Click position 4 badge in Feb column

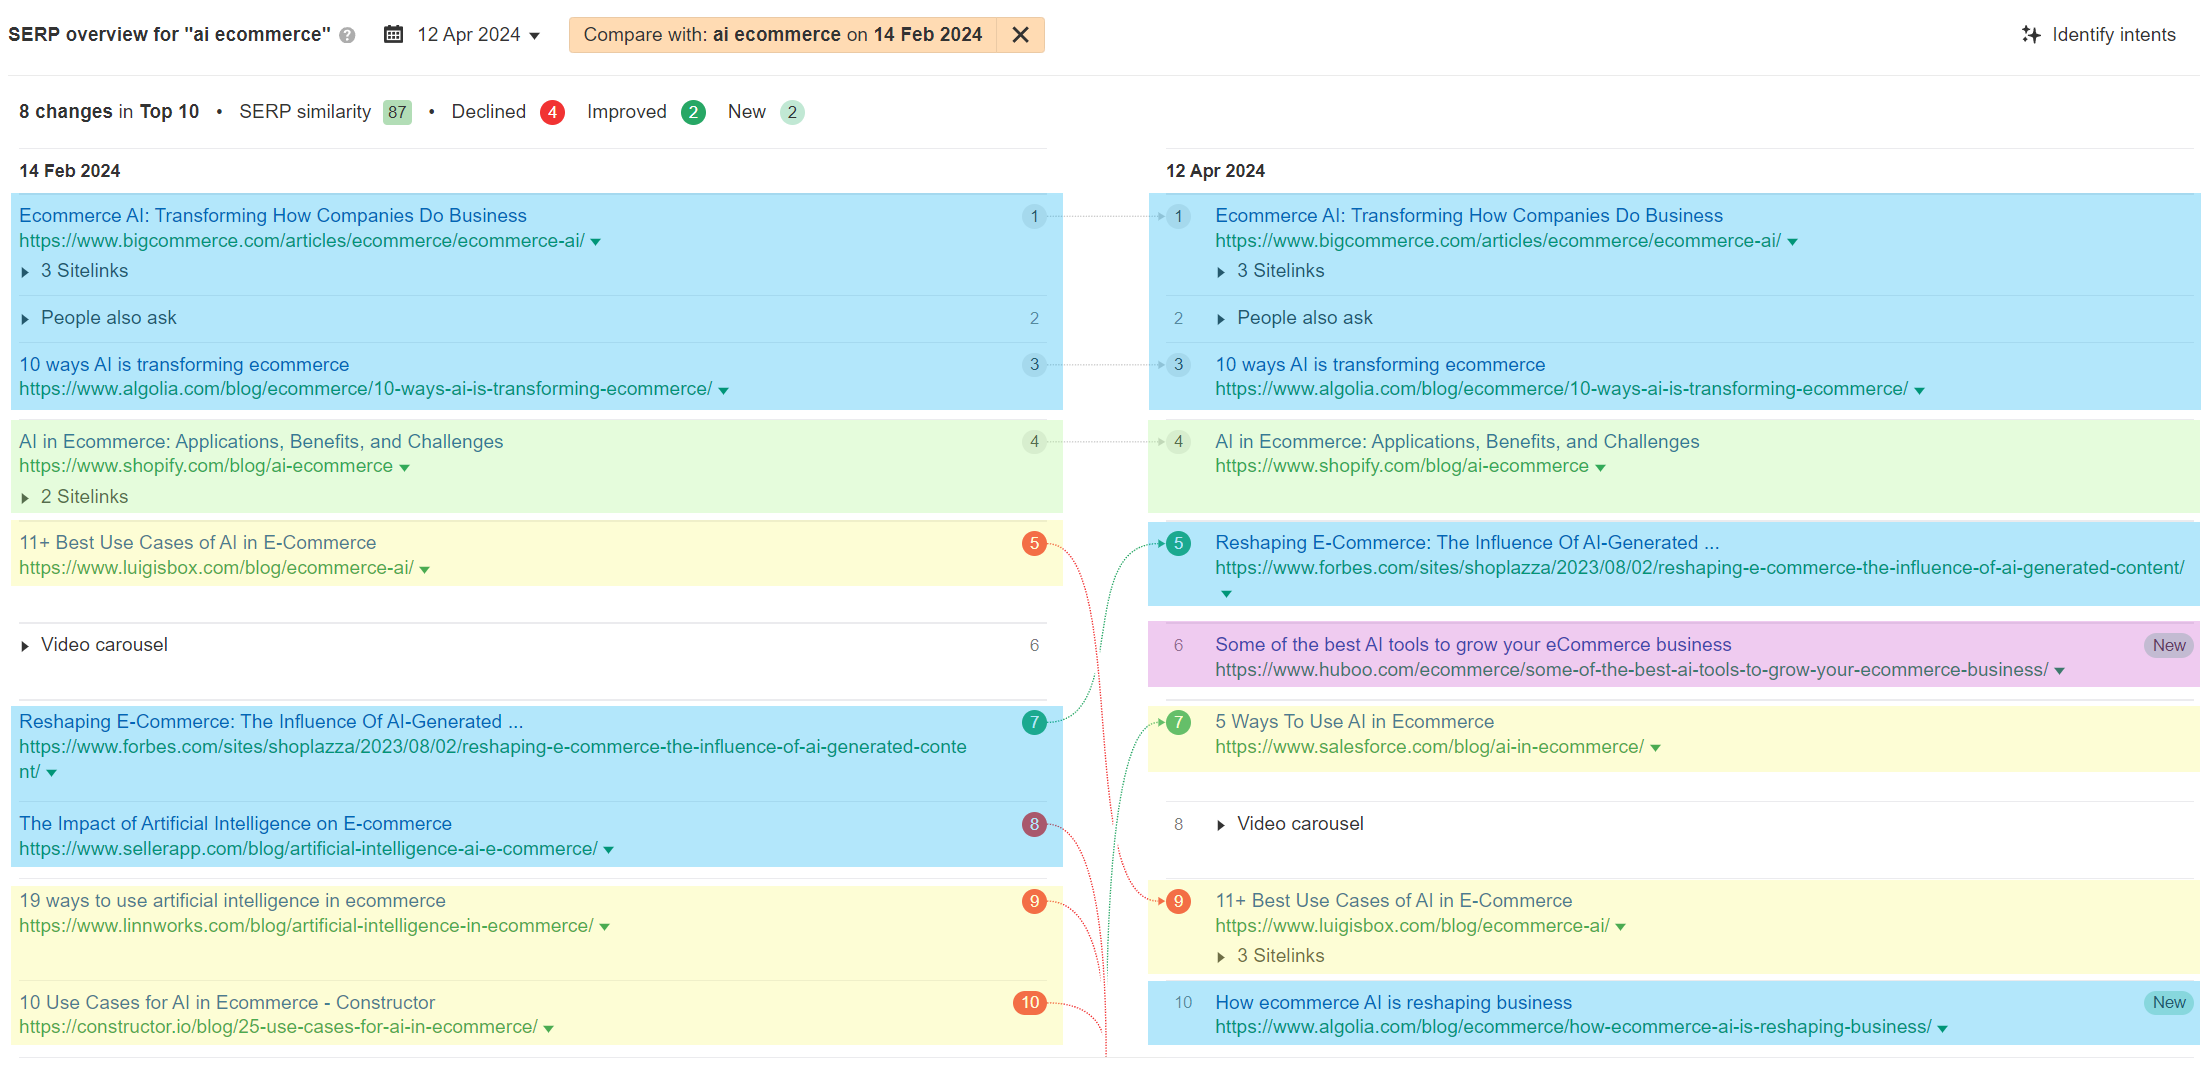1034,441
